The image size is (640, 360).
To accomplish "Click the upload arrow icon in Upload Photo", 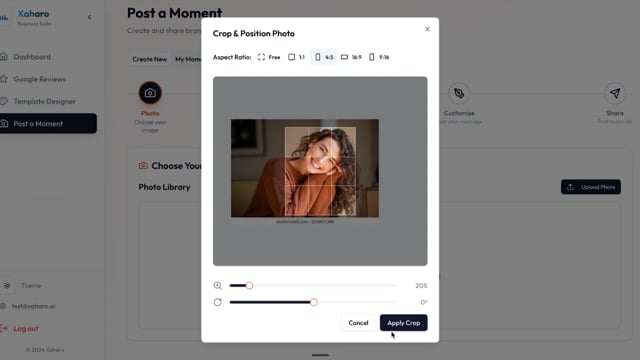I will [571, 187].
